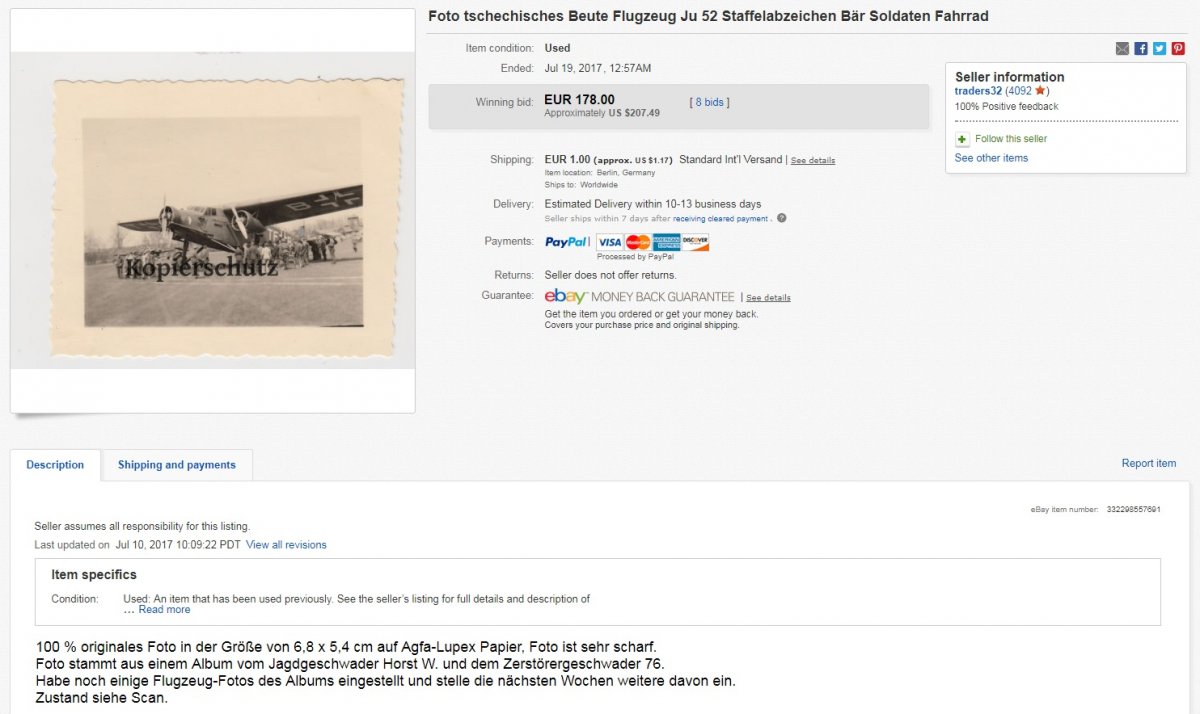This screenshot has width=1200, height=714.
Task: Click the PayPal logo under Payments
Action: pyautogui.click(x=567, y=242)
